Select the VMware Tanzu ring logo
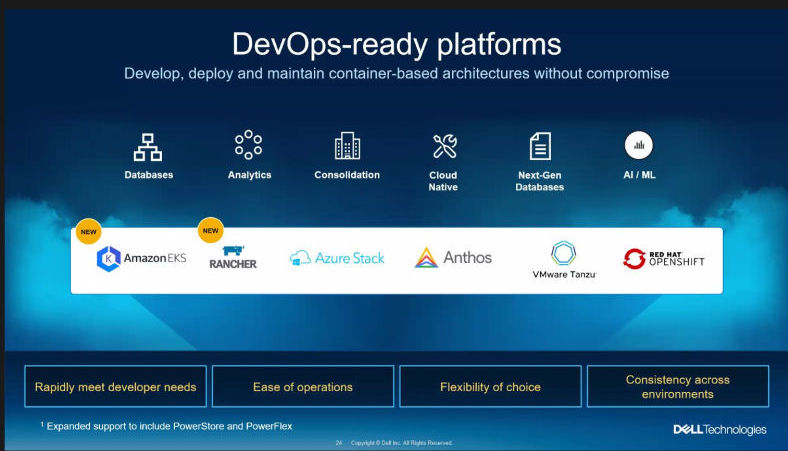 point(563,253)
